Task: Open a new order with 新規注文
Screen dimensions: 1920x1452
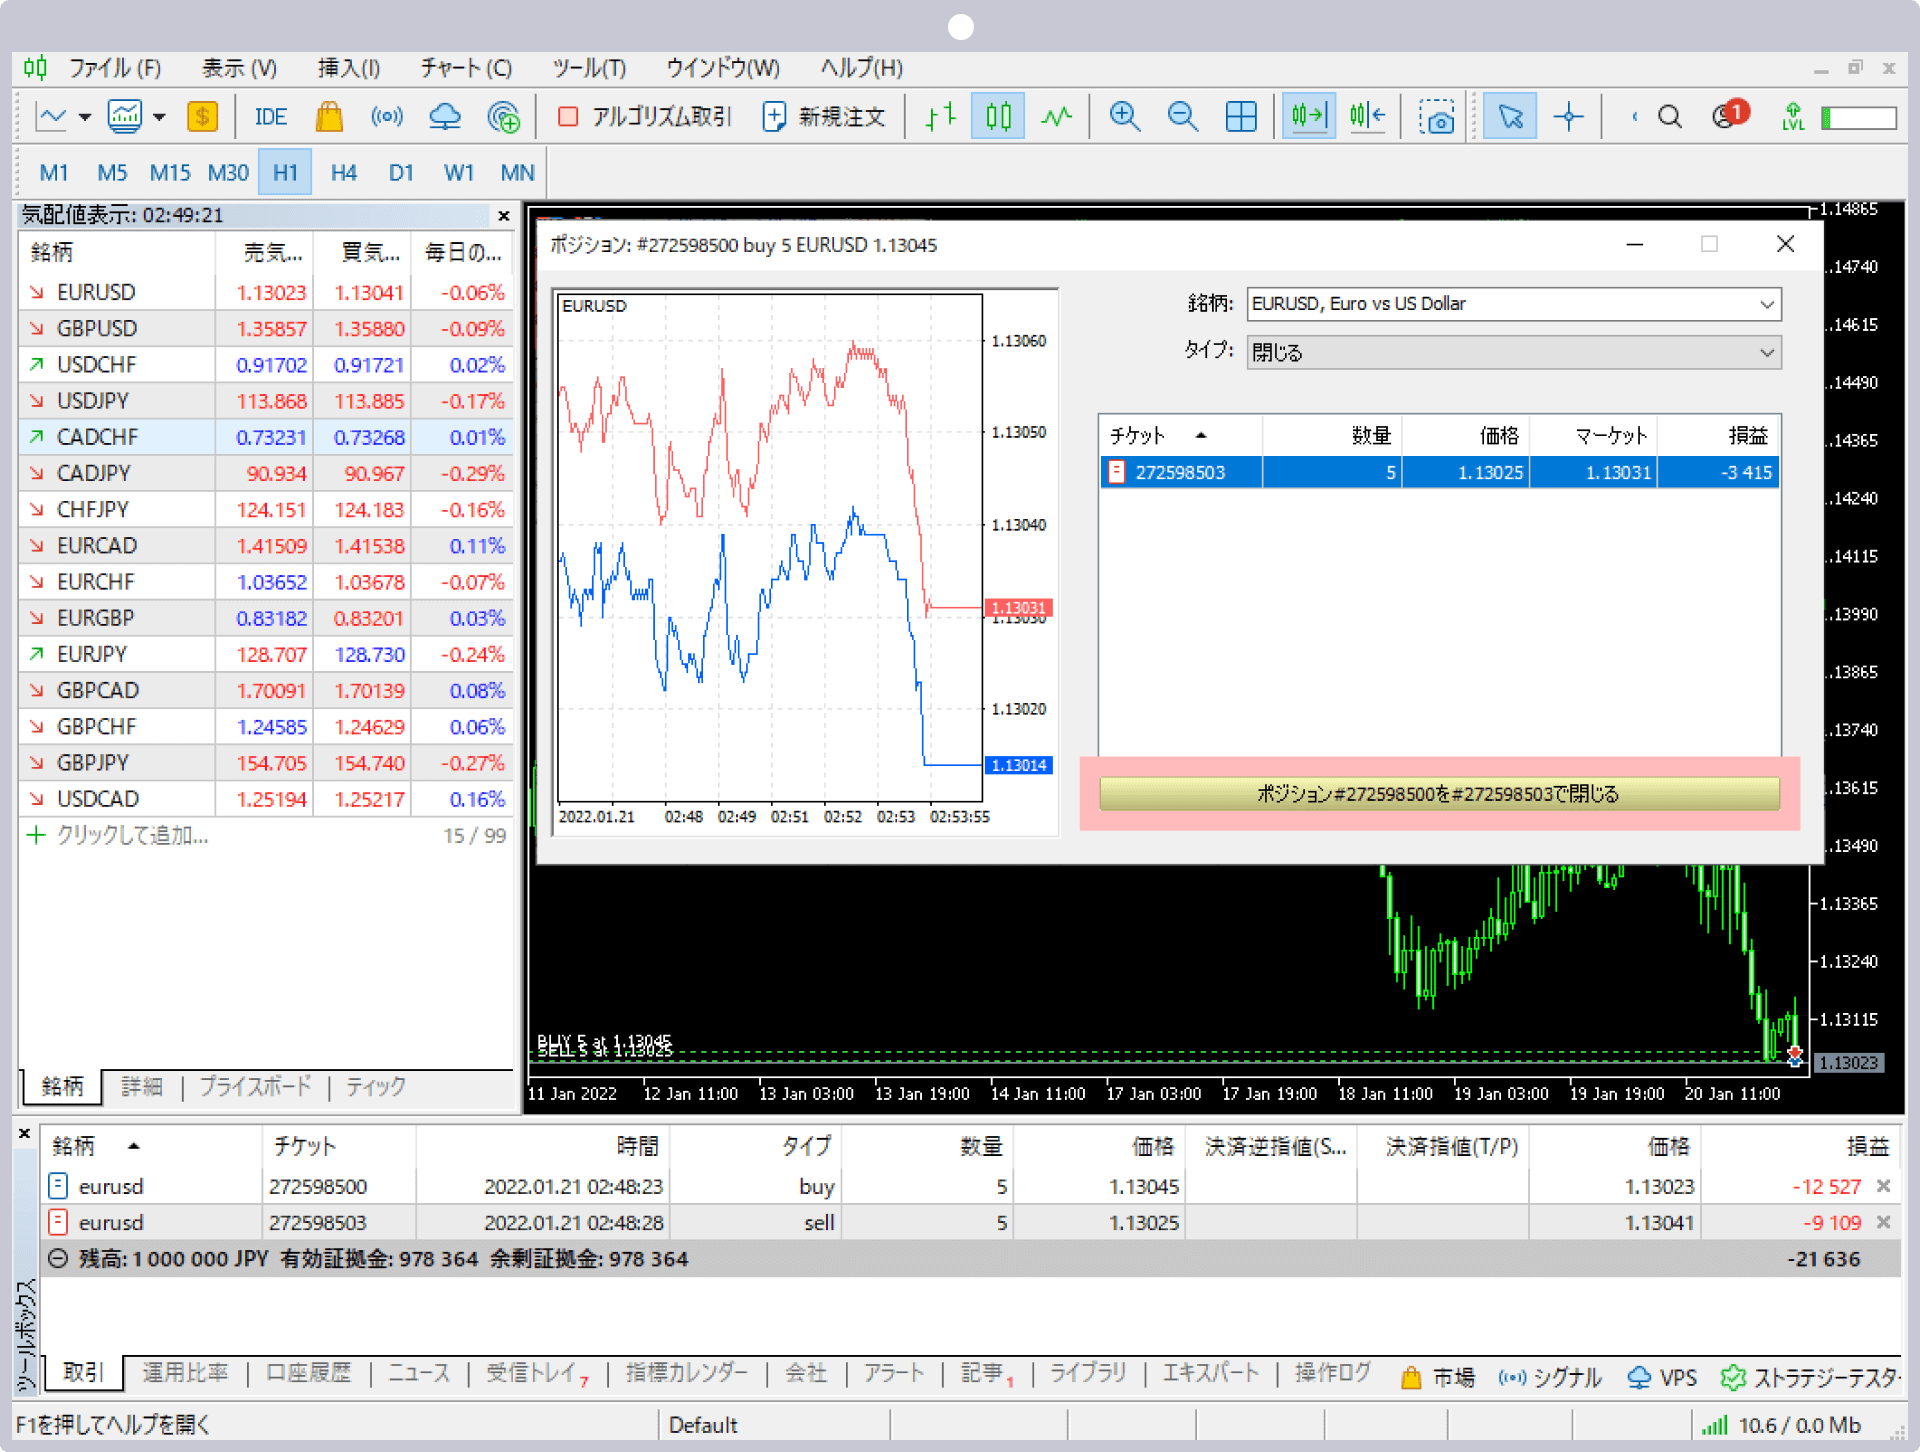Action: [824, 117]
